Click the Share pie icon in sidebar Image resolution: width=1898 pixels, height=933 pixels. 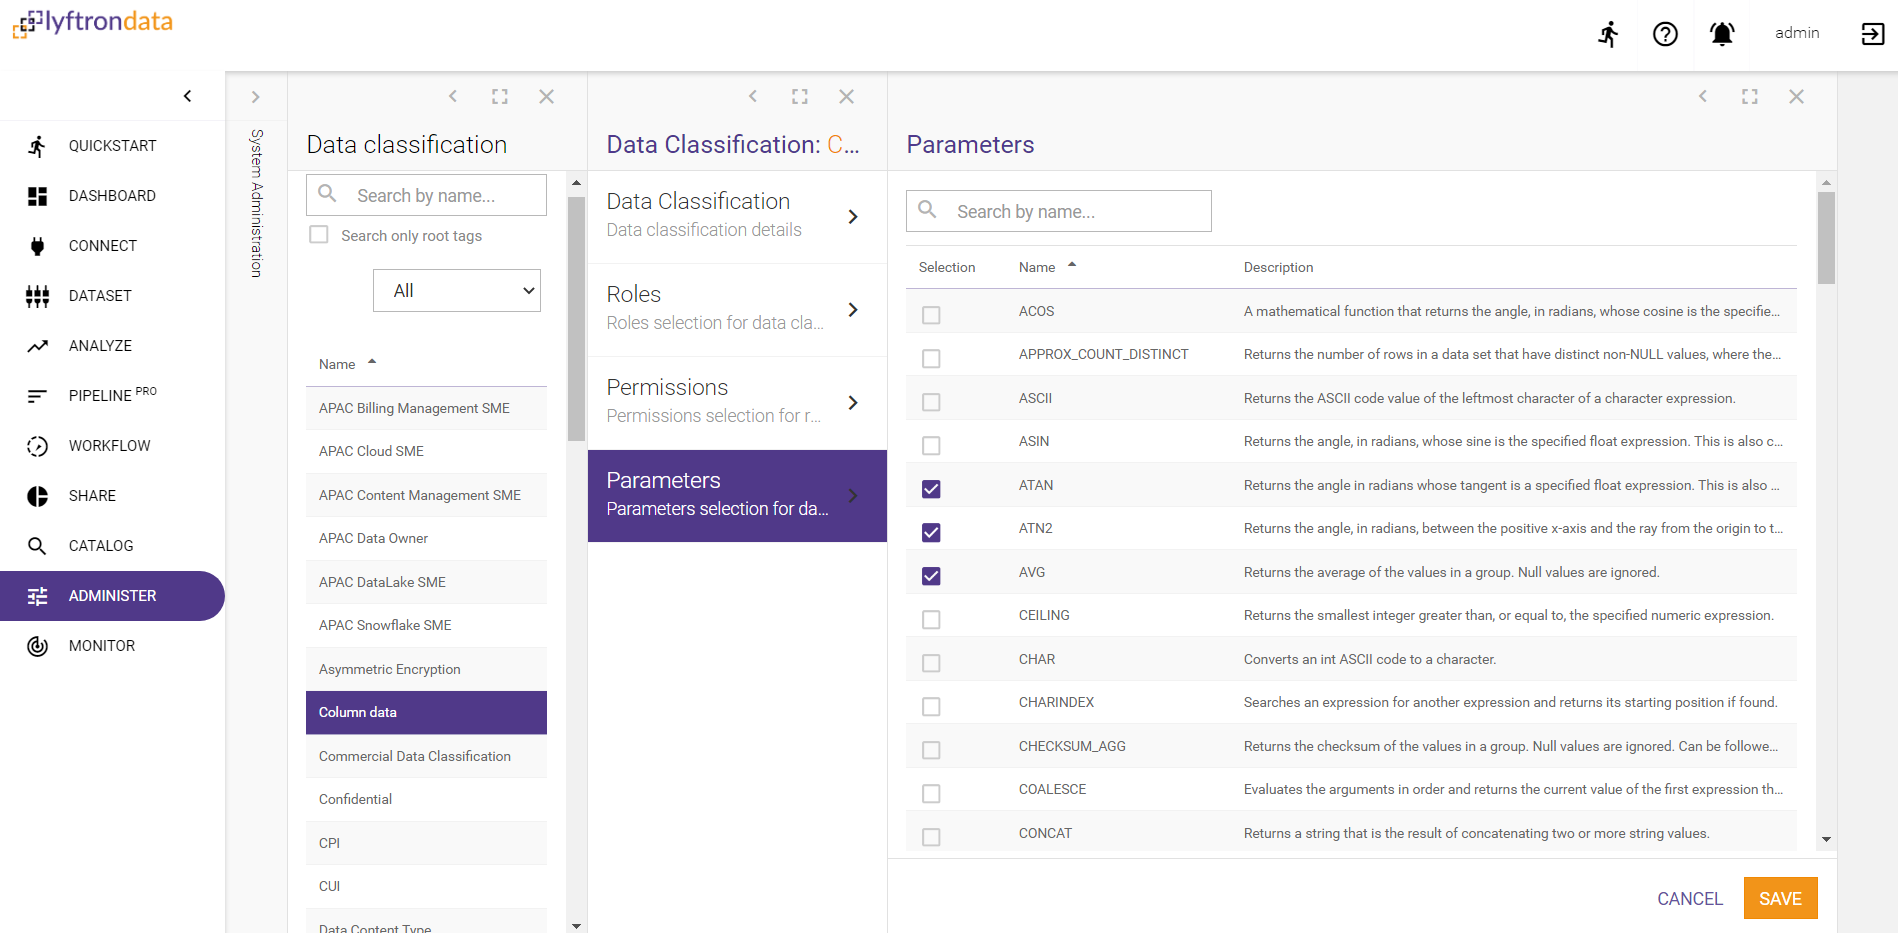click(x=37, y=496)
